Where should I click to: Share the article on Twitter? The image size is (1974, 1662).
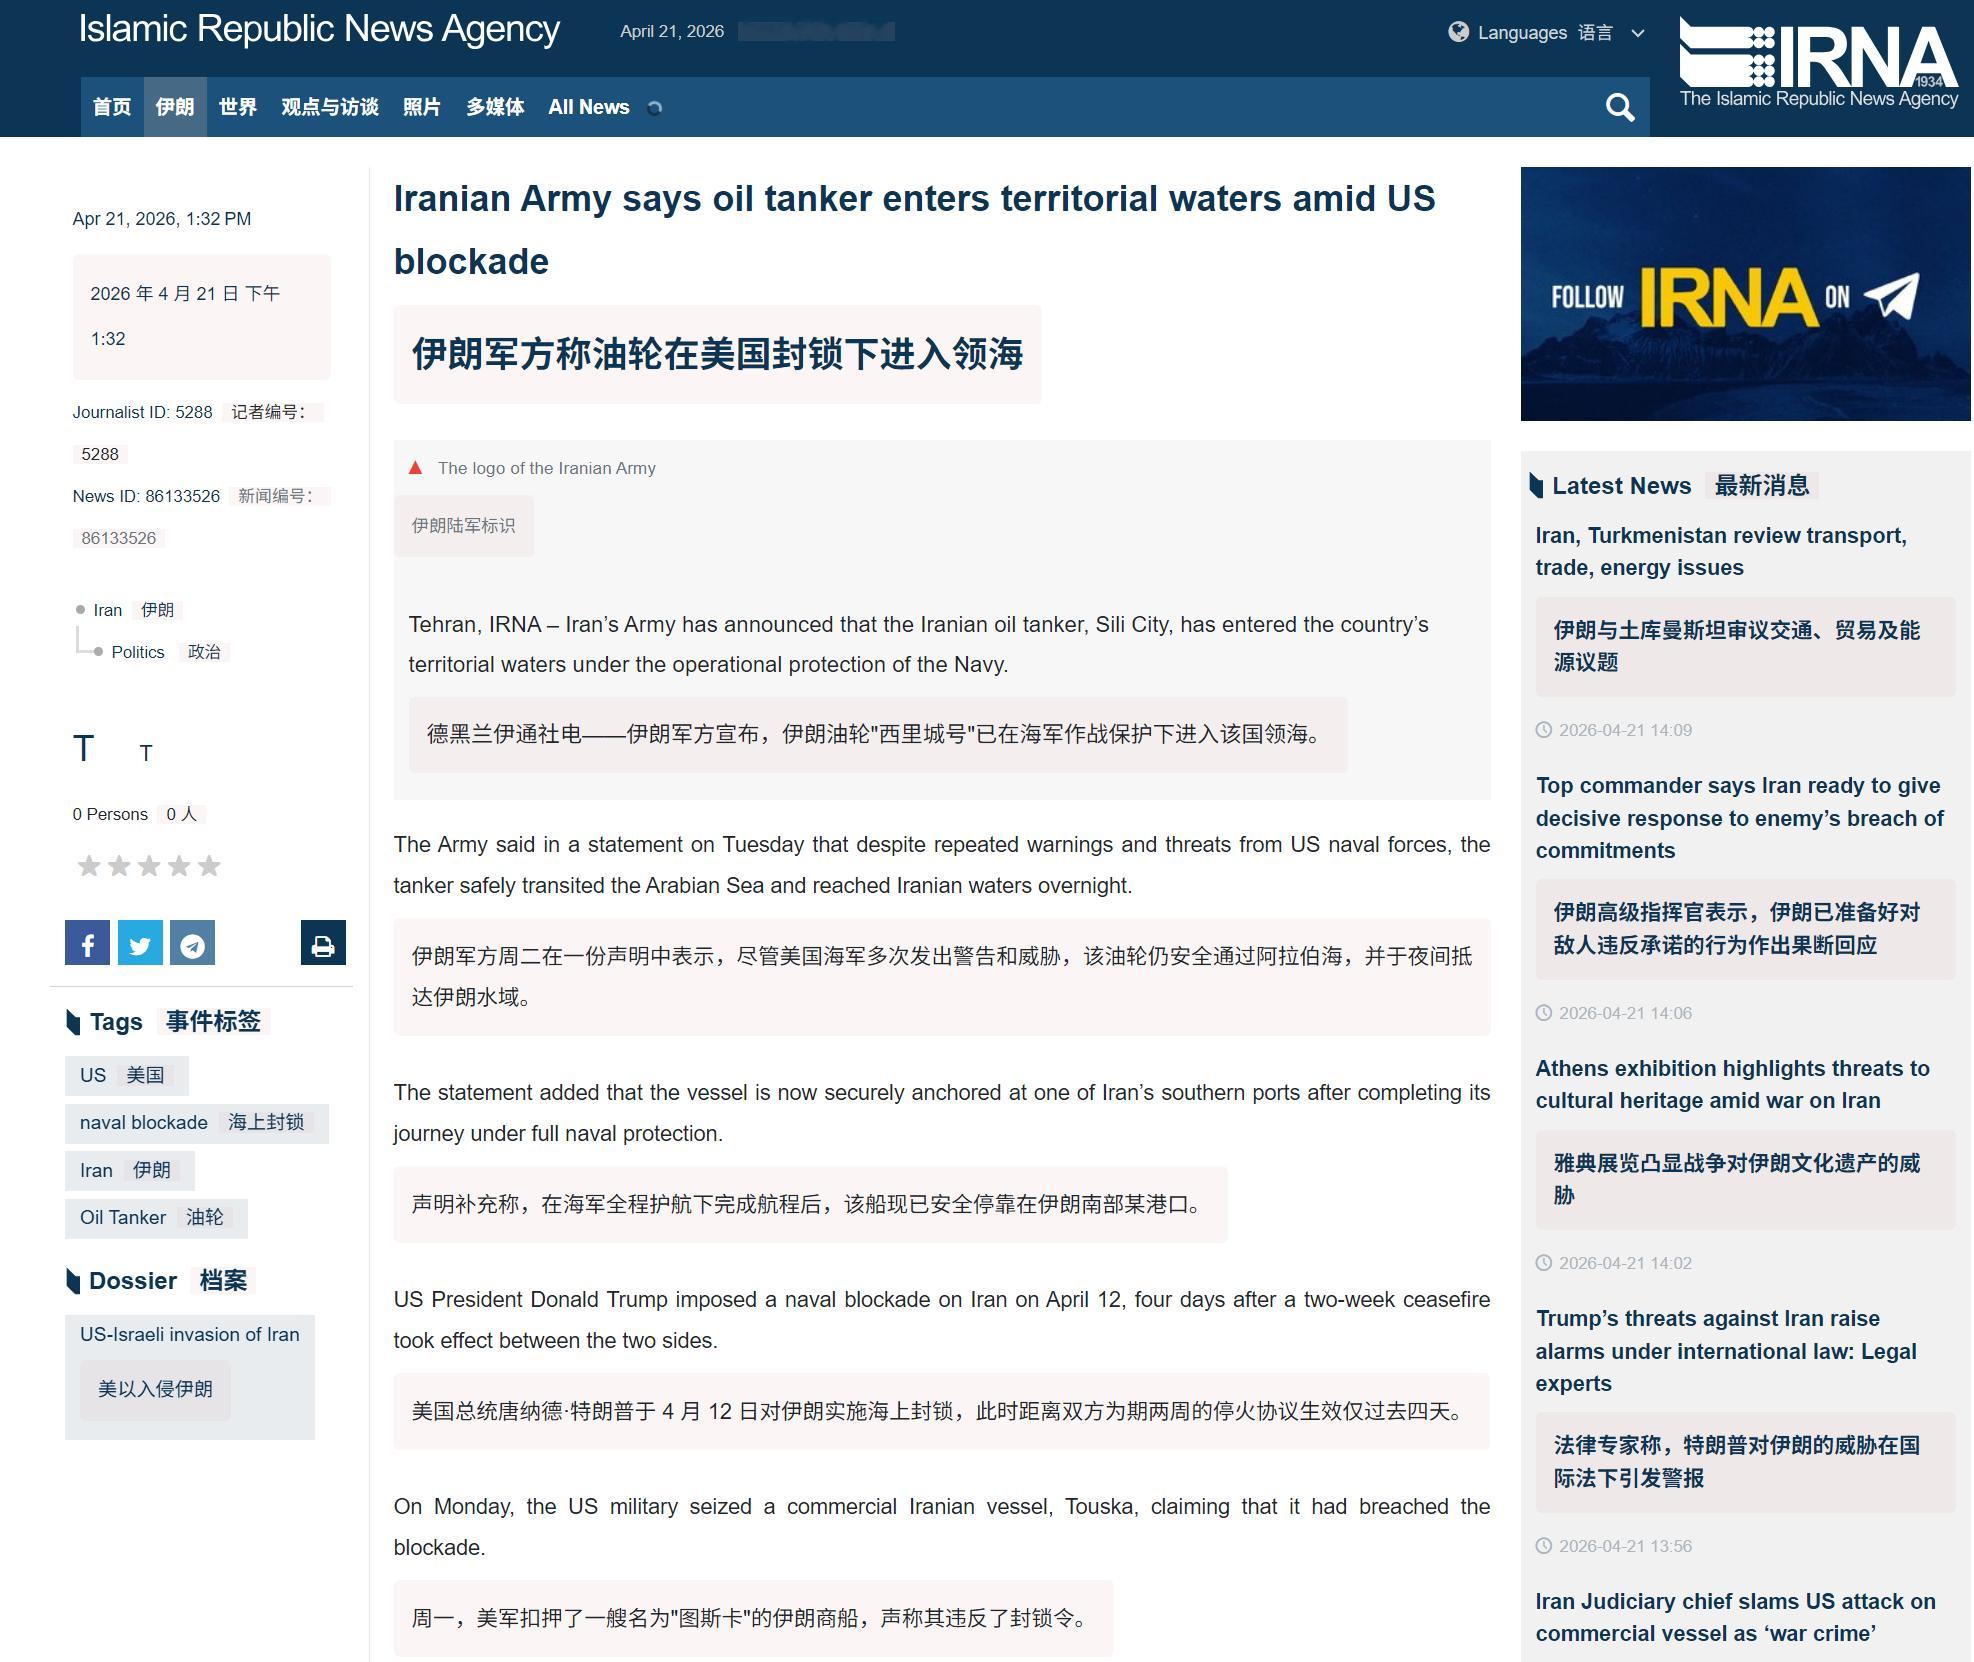(140, 941)
